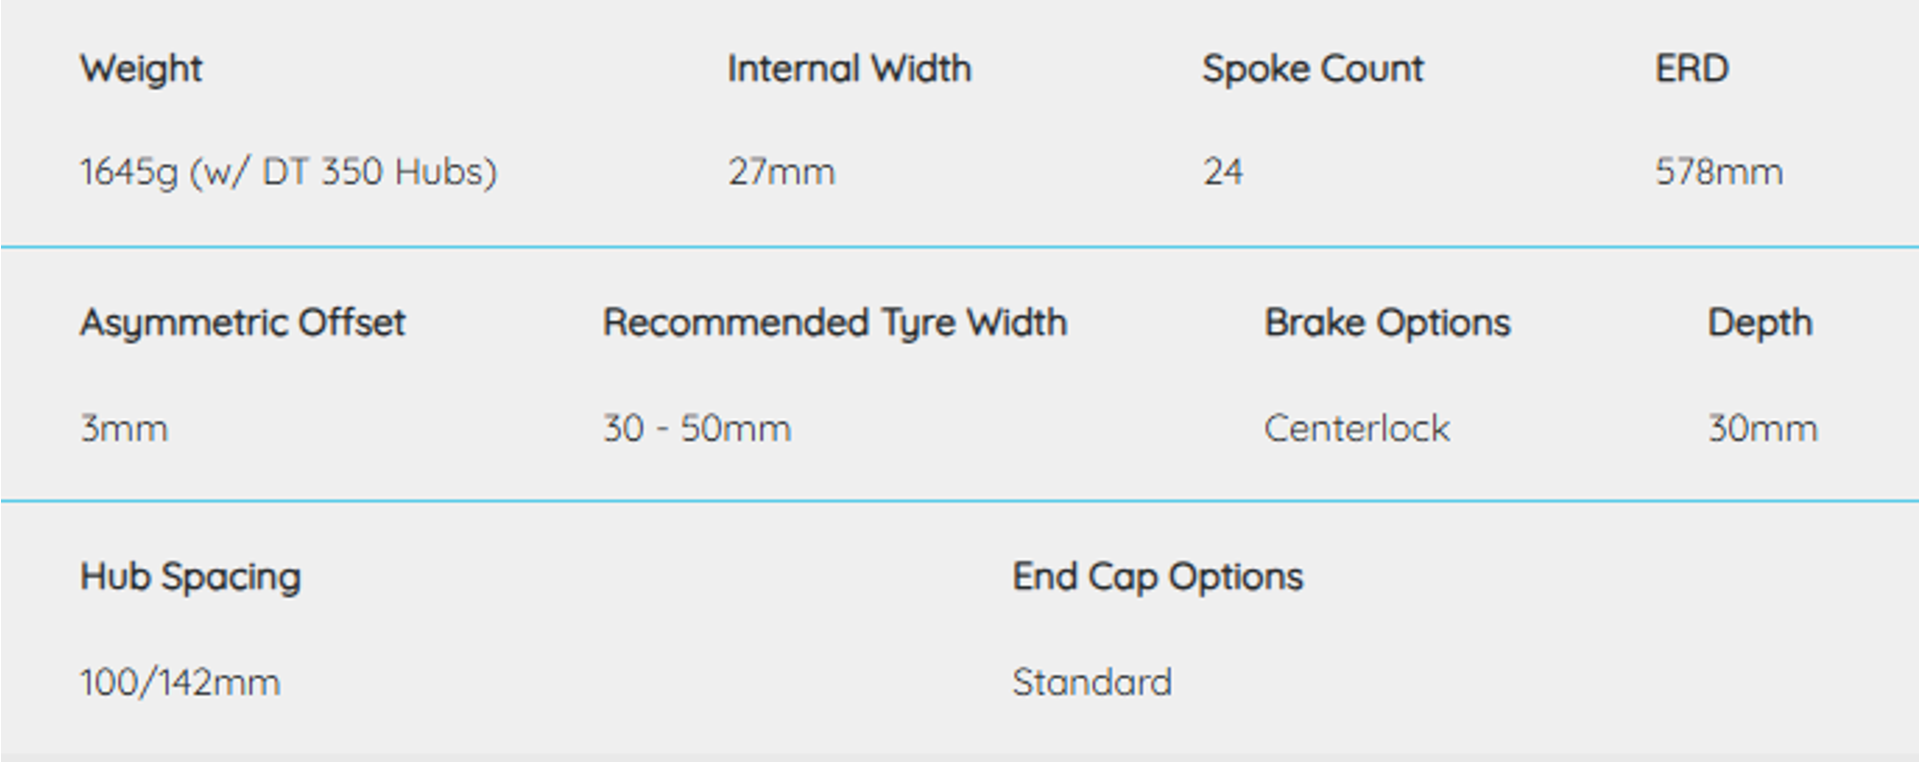
Task: Select the 3mm offset value
Action: click(124, 429)
